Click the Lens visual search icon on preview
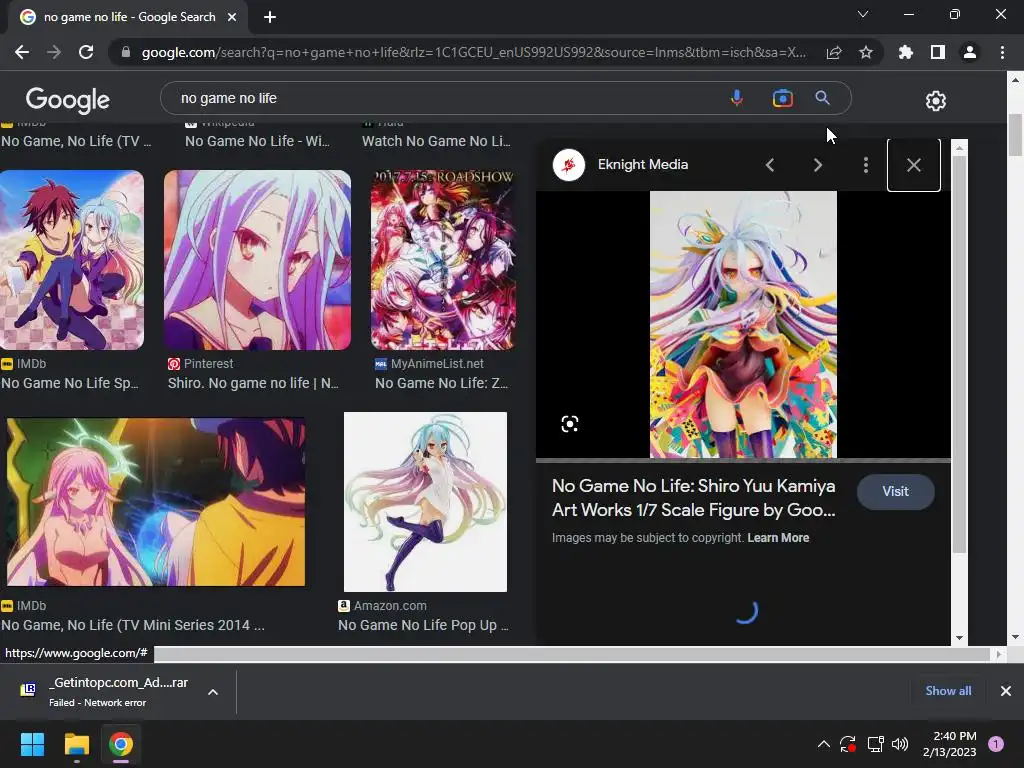 click(x=569, y=424)
